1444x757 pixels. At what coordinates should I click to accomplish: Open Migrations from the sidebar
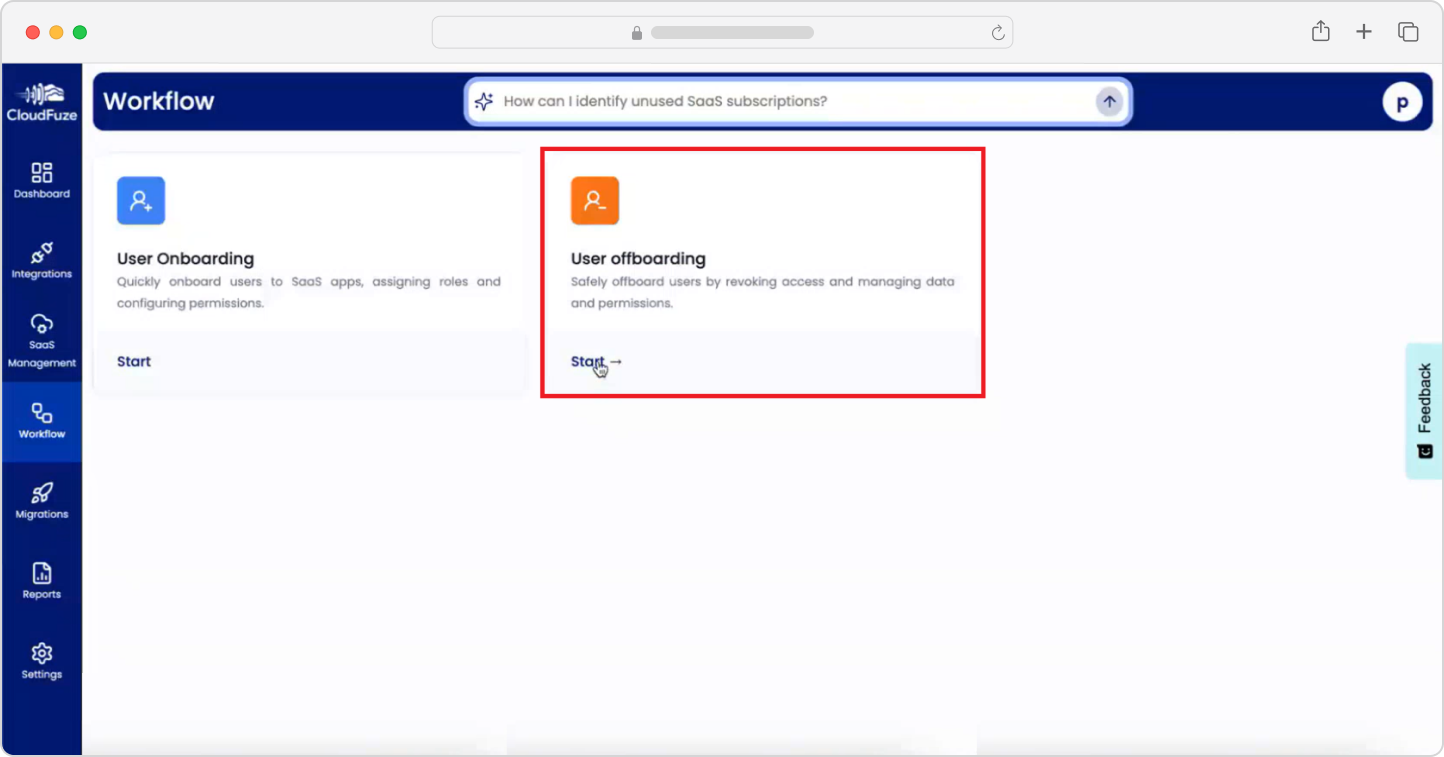(42, 501)
